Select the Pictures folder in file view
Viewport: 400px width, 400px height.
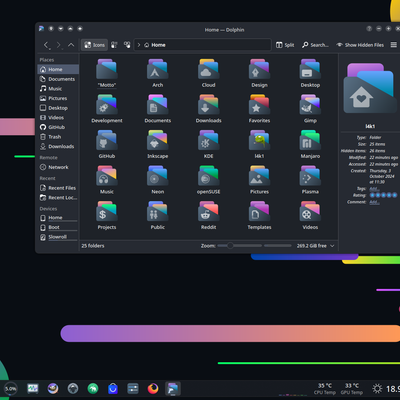[x=259, y=176]
